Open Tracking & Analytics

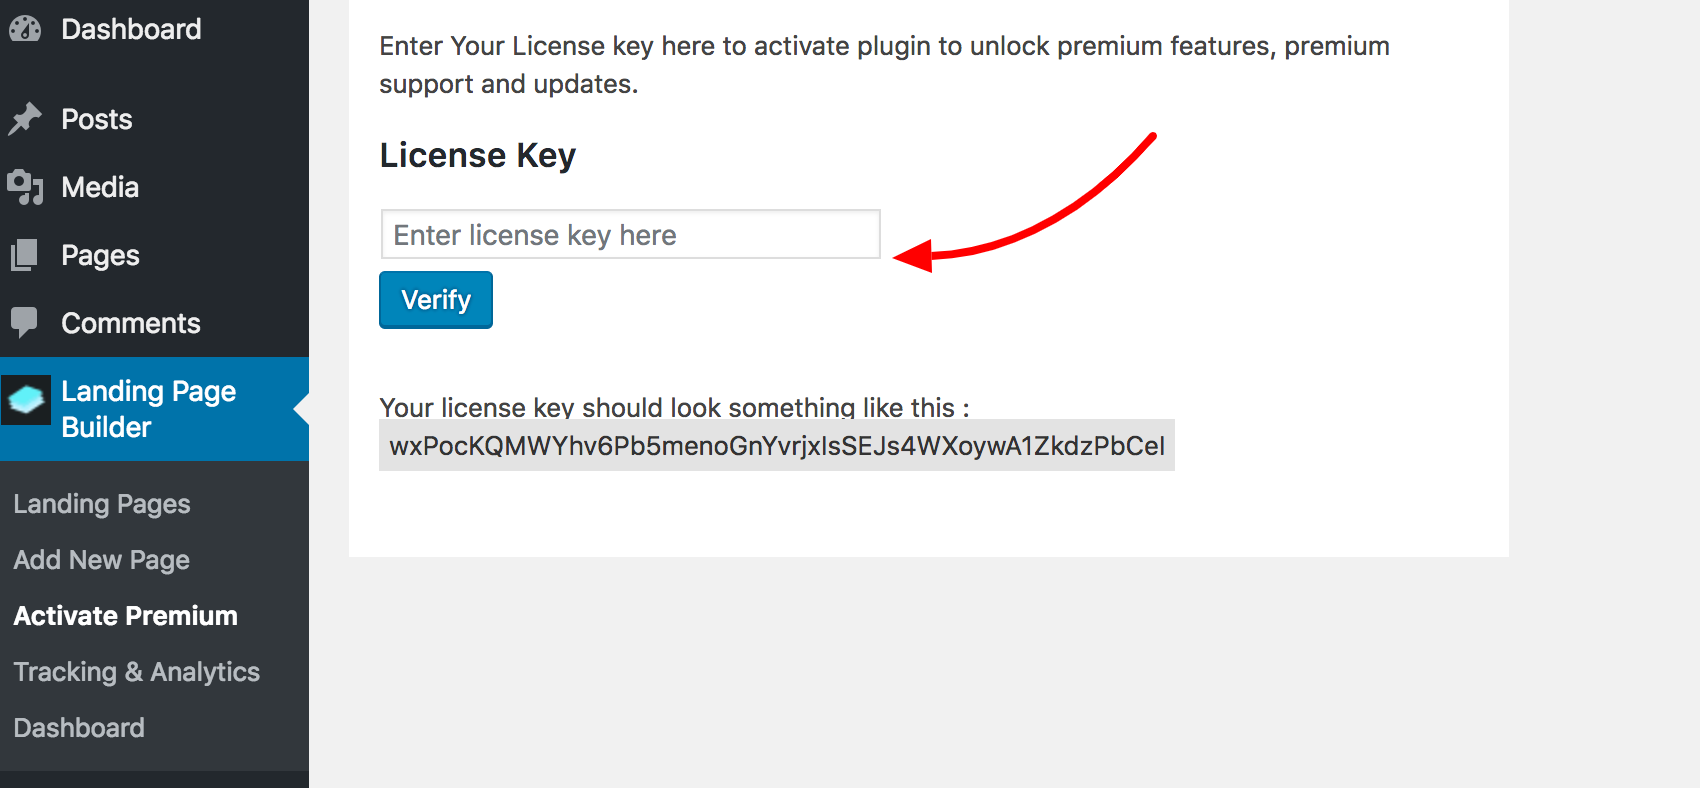coord(137,672)
